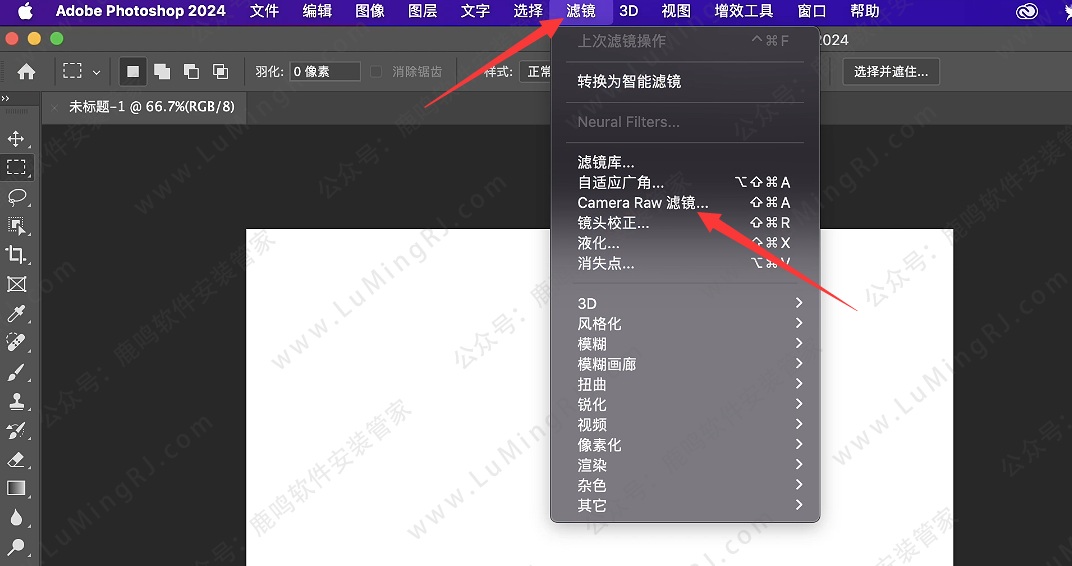Select the Clone Stamp tool

point(16,401)
